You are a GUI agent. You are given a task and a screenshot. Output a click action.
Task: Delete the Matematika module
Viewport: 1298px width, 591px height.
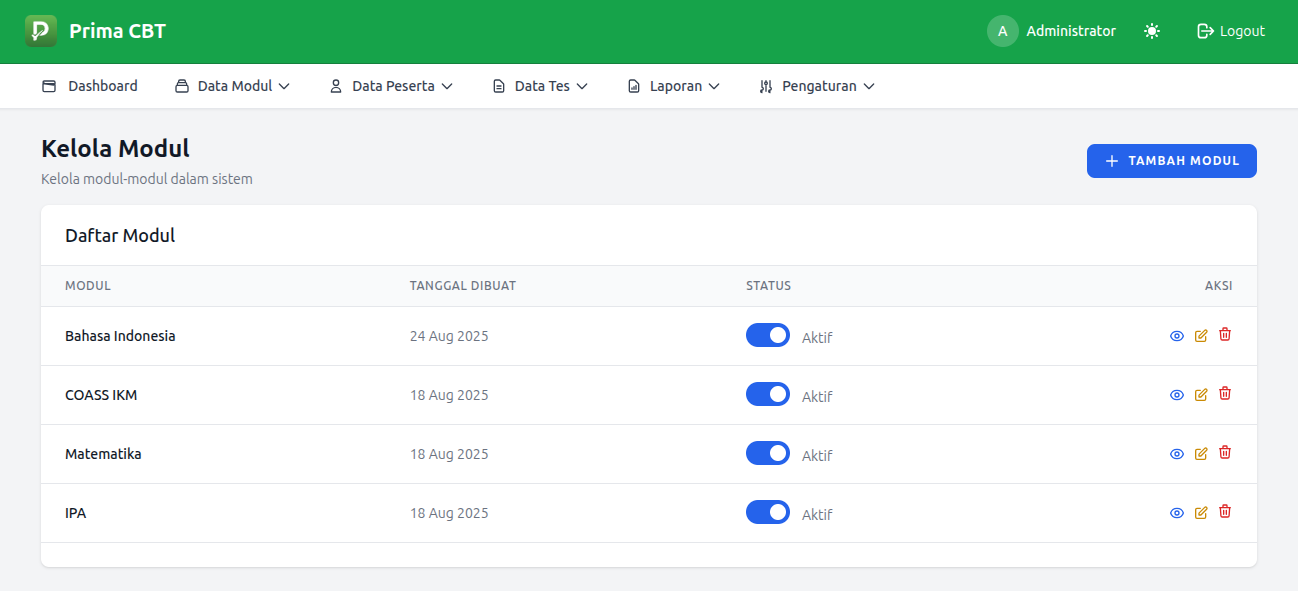pyautogui.click(x=1225, y=453)
